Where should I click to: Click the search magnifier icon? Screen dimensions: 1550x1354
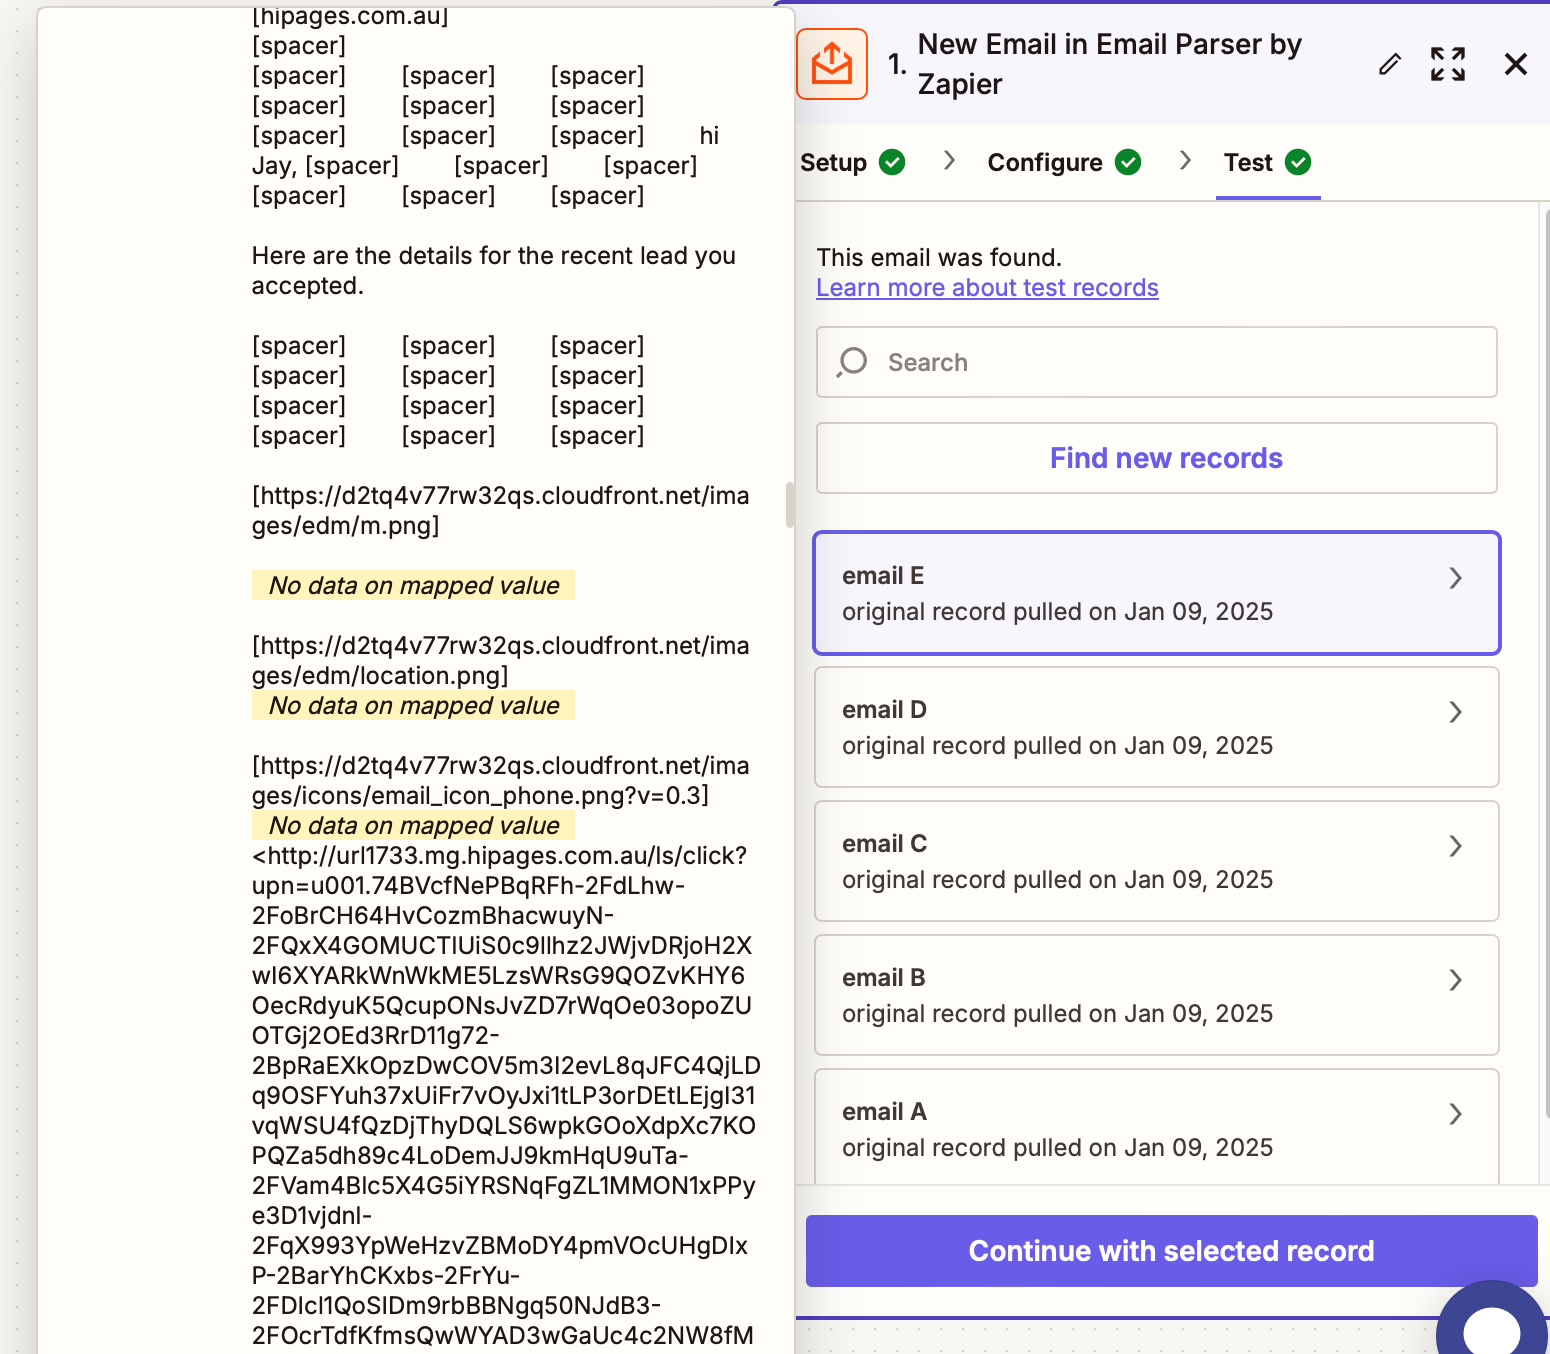[852, 362]
